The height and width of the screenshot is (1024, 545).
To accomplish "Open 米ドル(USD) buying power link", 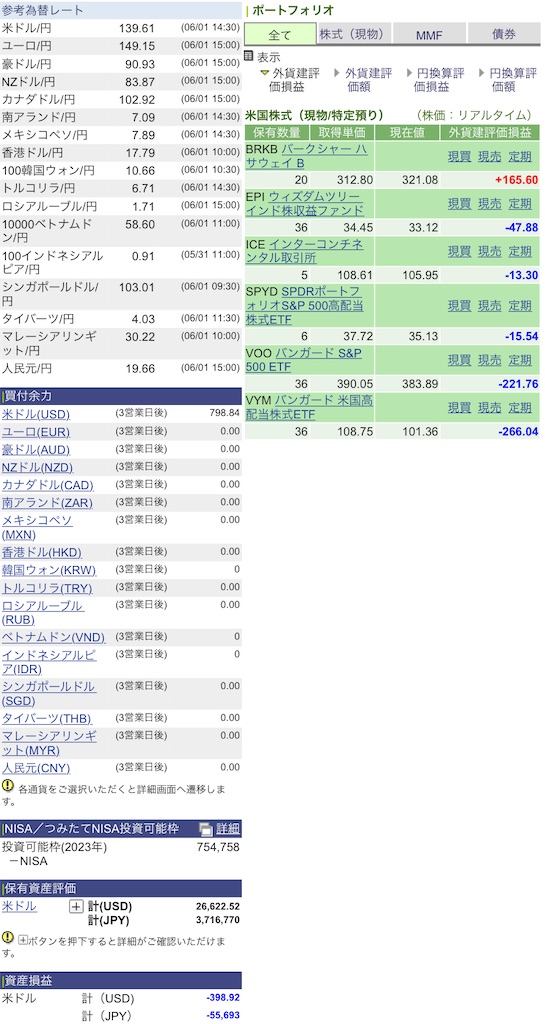I will pyautogui.click(x=36, y=414).
